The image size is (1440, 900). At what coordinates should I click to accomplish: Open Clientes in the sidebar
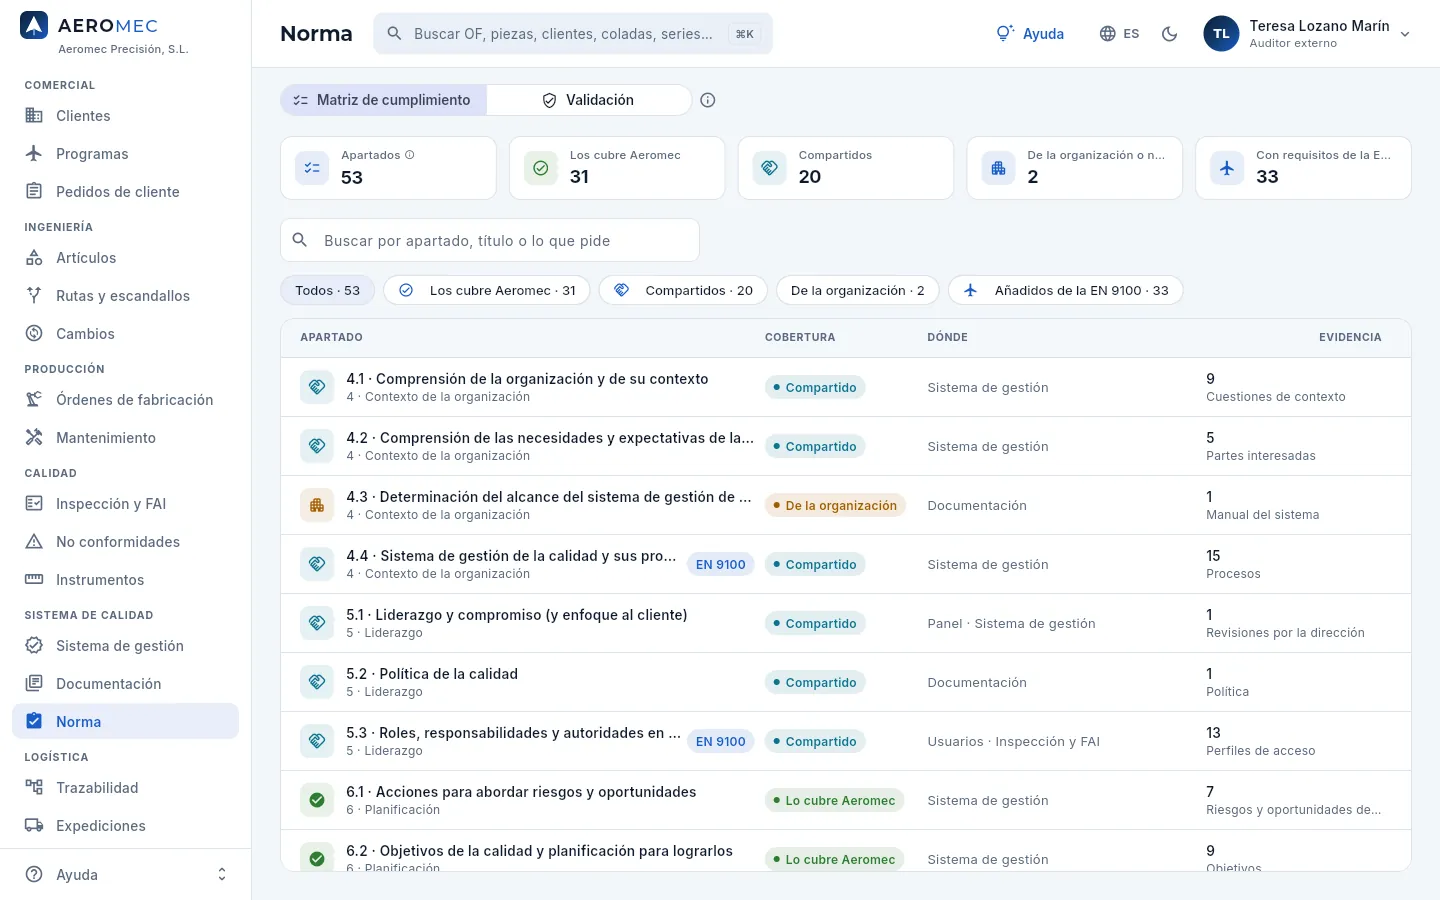point(125,116)
